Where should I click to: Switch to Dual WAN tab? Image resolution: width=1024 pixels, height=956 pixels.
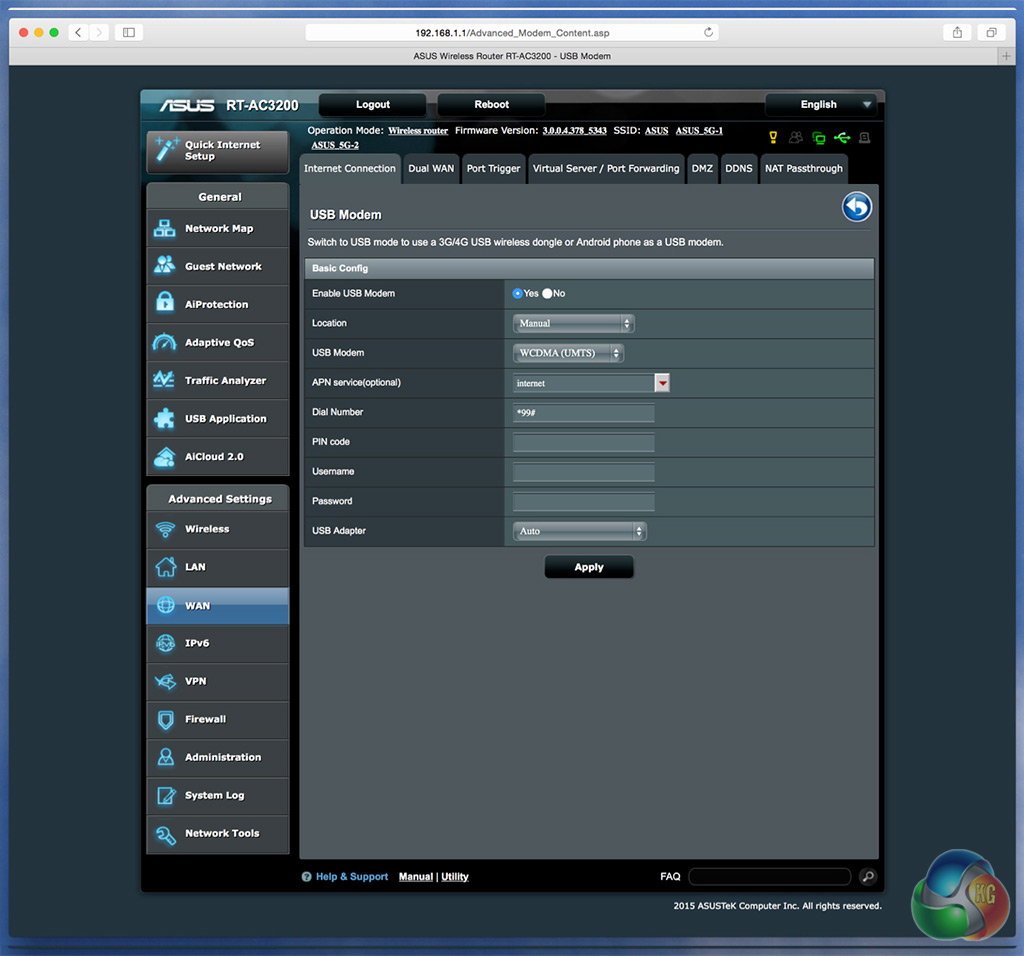click(431, 168)
